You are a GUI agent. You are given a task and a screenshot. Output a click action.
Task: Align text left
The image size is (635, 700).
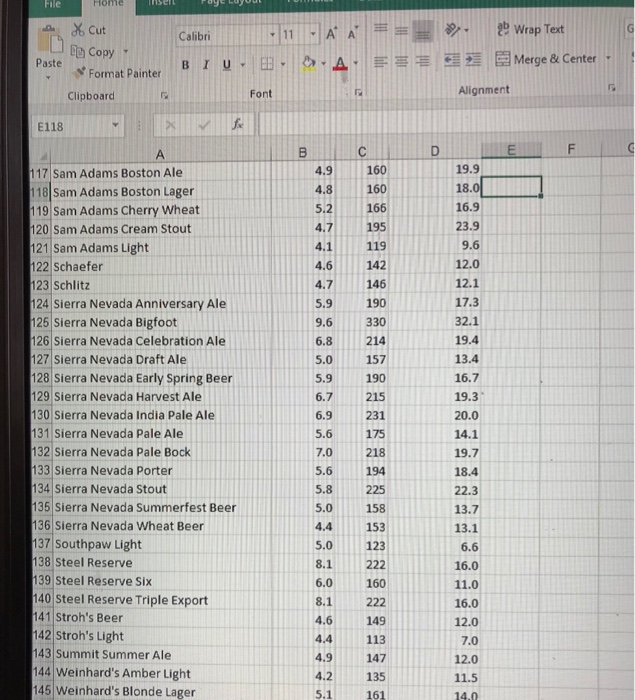click(380, 61)
